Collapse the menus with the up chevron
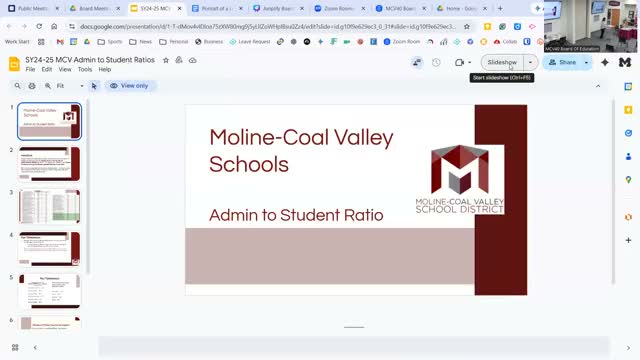The height and width of the screenshot is (360, 640). pyautogui.click(x=598, y=86)
